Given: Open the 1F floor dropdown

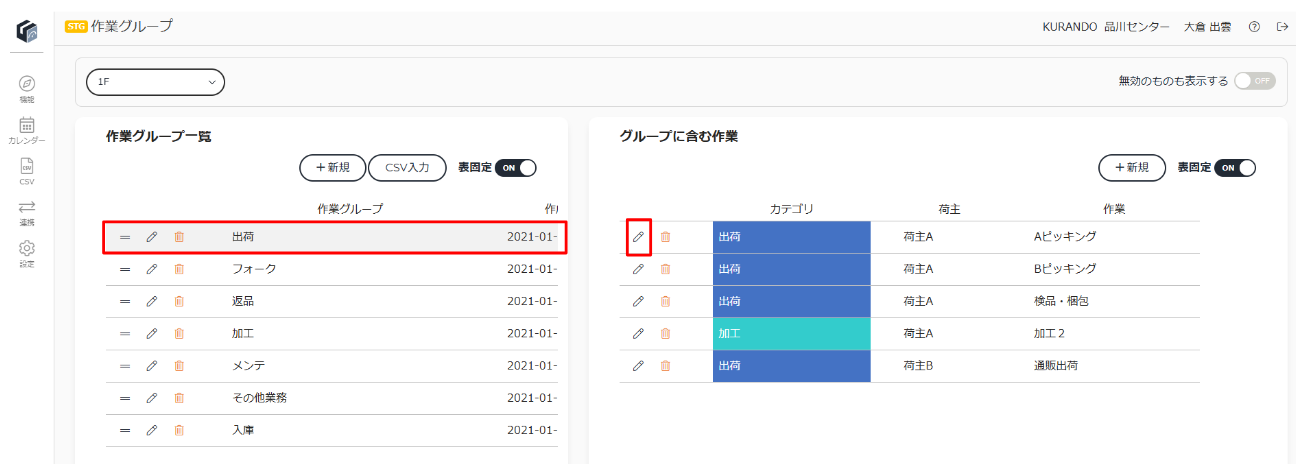Looking at the screenshot, I should [x=155, y=82].
